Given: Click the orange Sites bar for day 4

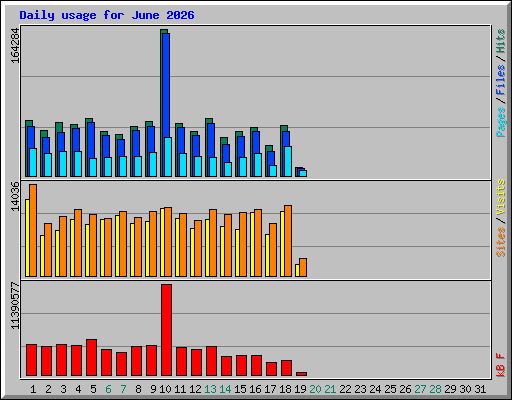Looking at the screenshot, I should pyautogui.click(x=78, y=243).
